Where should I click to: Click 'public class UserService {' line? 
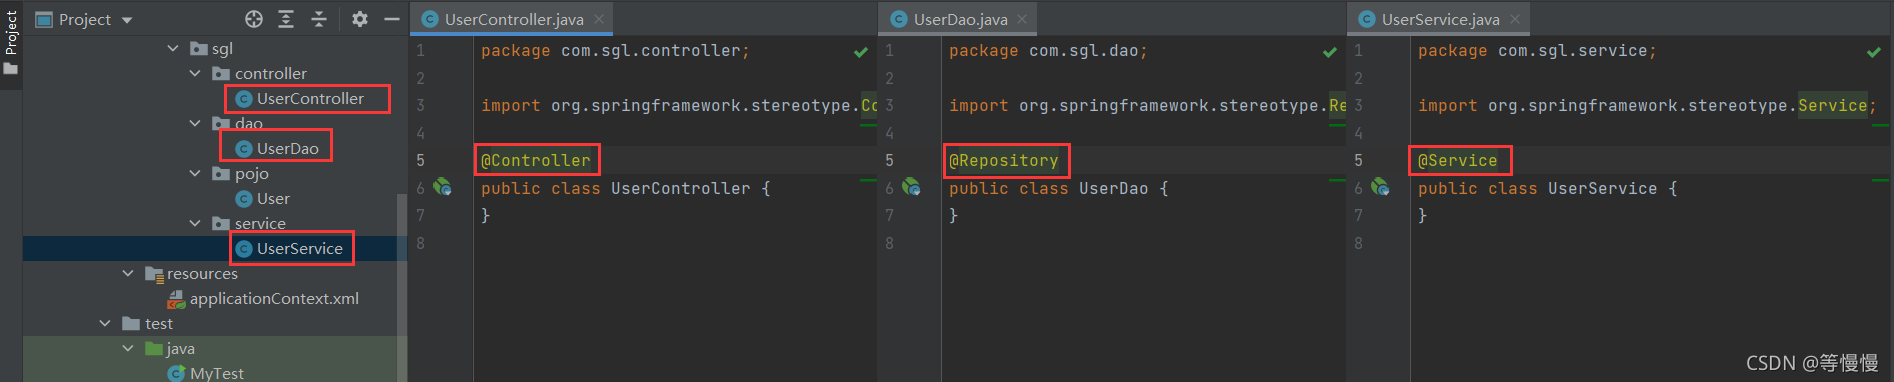click(1548, 188)
